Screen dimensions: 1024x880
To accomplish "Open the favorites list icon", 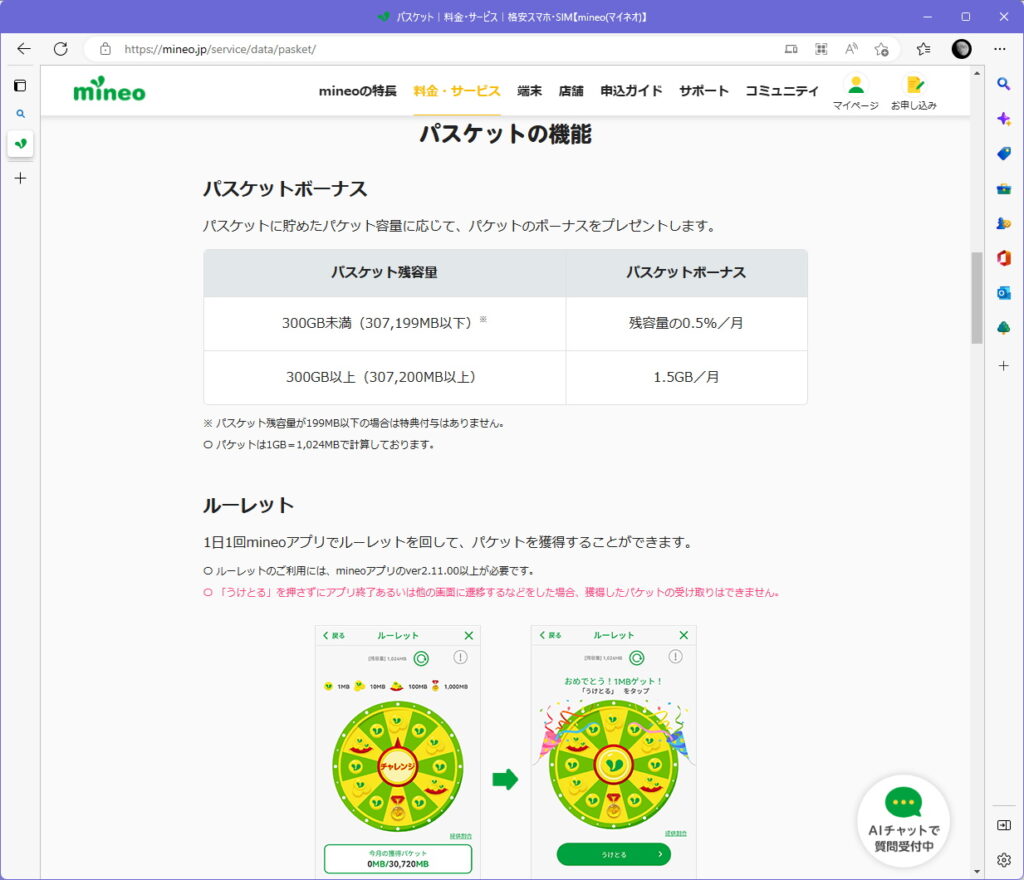I will tap(923, 49).
